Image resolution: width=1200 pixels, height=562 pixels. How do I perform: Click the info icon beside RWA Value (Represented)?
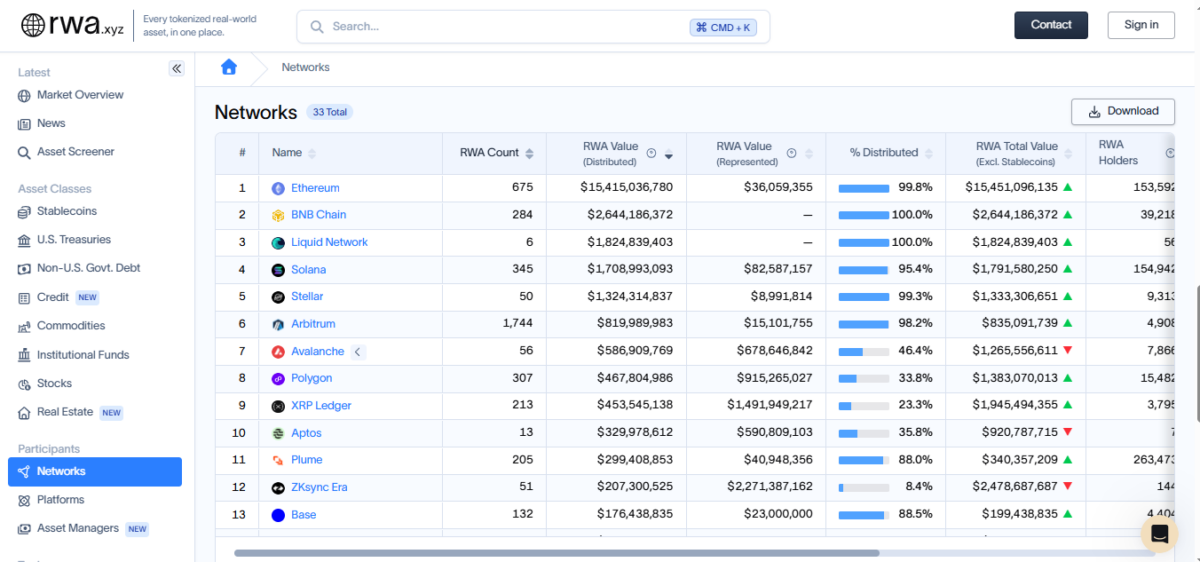pyautogui.click(x=791, y=153)
